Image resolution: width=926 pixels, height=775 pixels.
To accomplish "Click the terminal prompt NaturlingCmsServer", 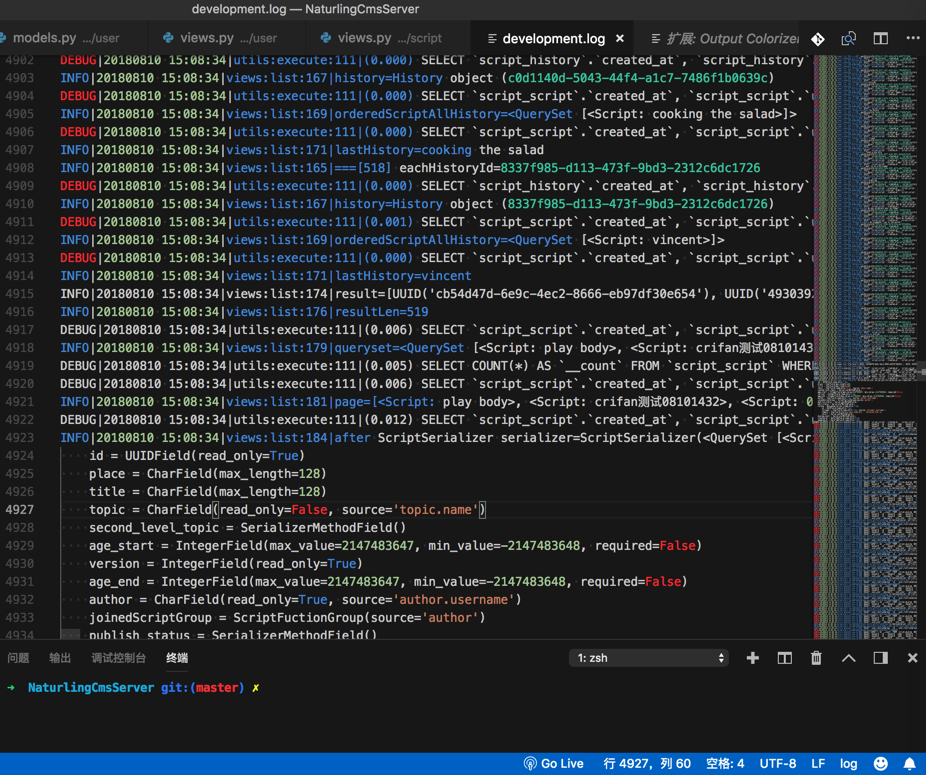I will pos(91,688).
